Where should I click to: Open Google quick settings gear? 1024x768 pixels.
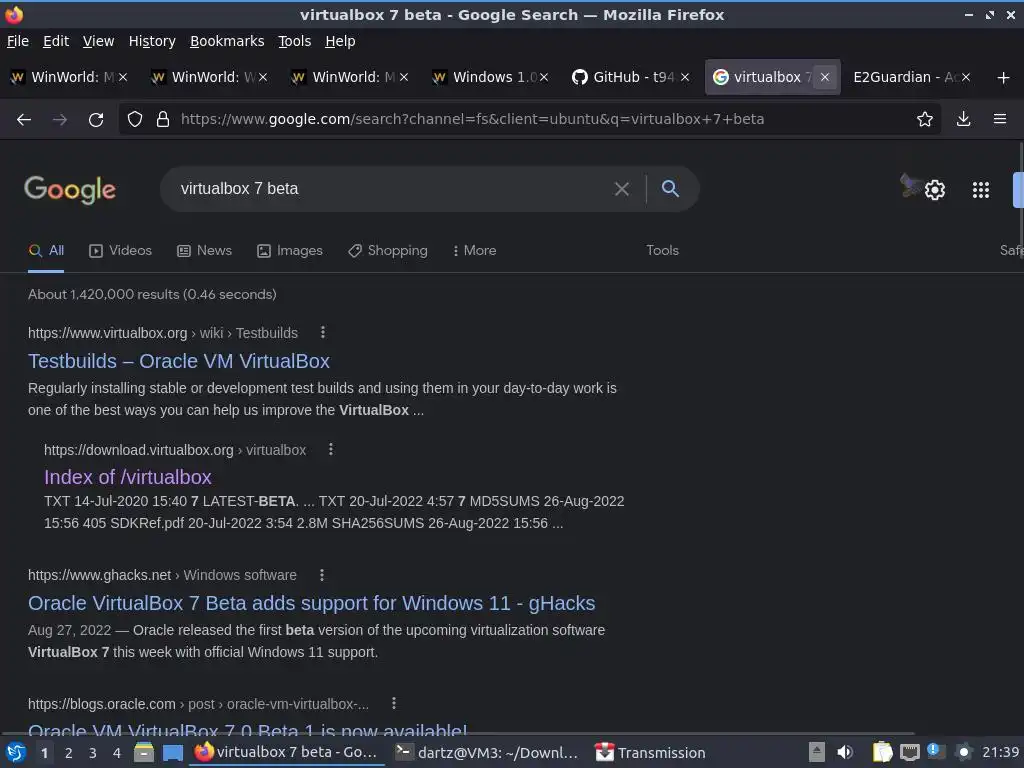pyautogui.click(x=935, y=190)
